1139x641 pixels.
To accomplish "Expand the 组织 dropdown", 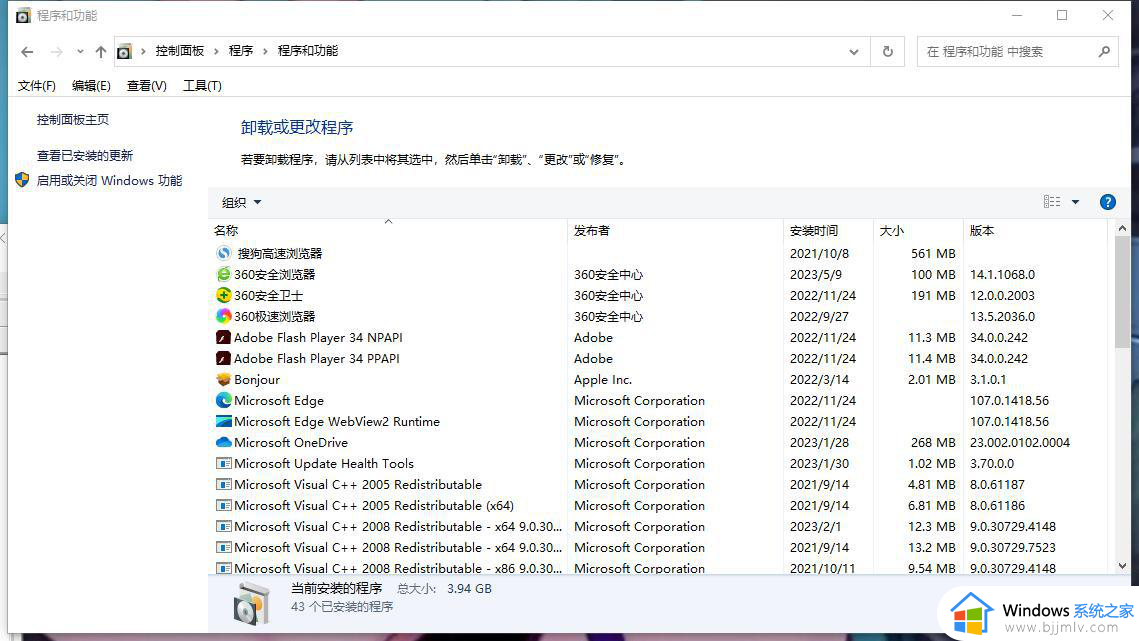I will coord(241,203).
